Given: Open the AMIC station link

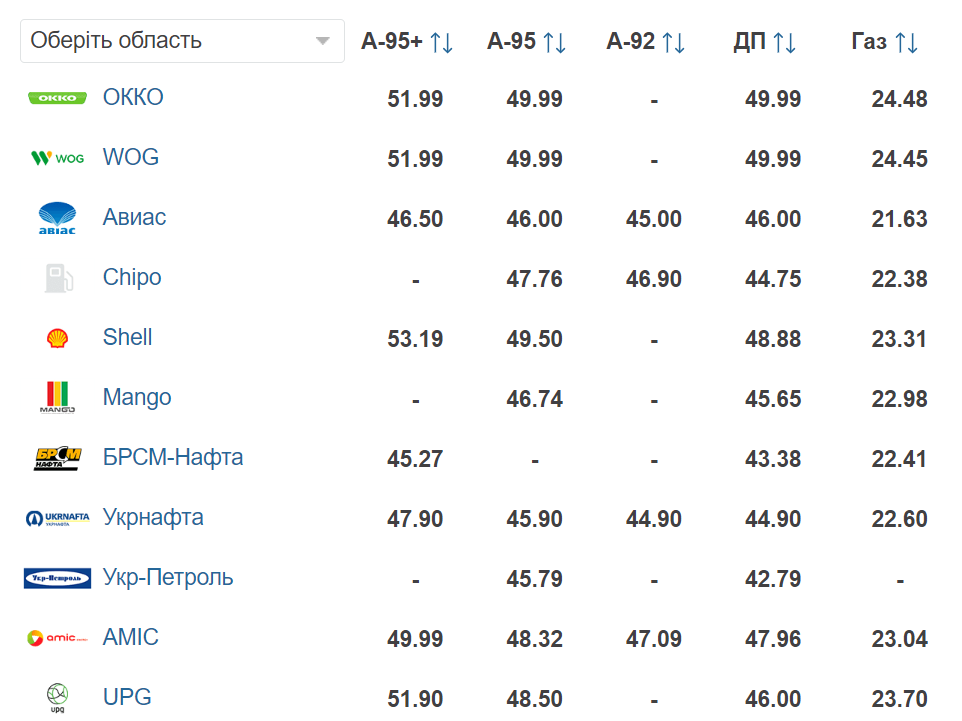Looking at the screenshot, I should (130, 637).
